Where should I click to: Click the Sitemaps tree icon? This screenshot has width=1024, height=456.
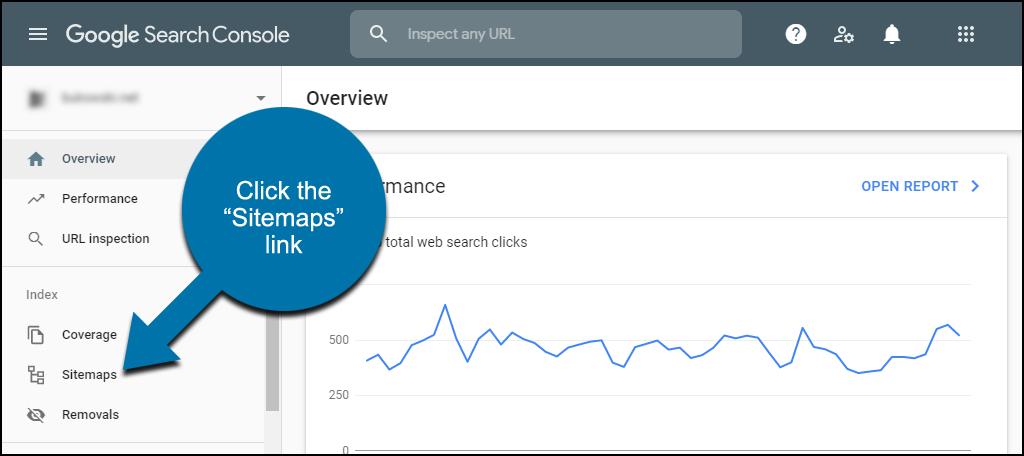click(36, 375)
